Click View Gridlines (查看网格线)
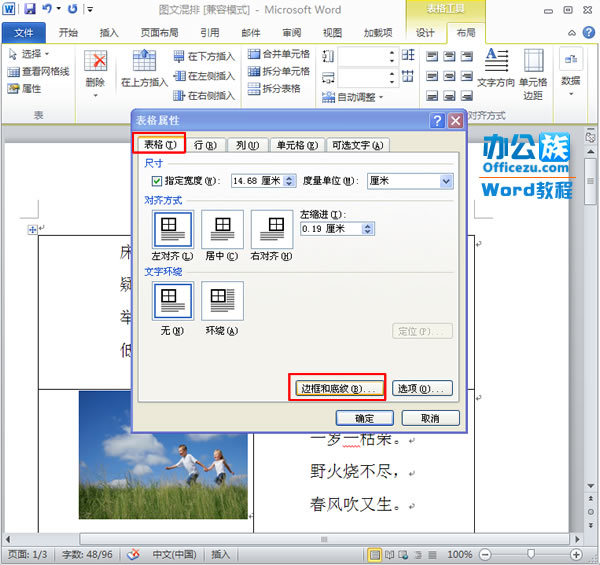 coord(38,72)
